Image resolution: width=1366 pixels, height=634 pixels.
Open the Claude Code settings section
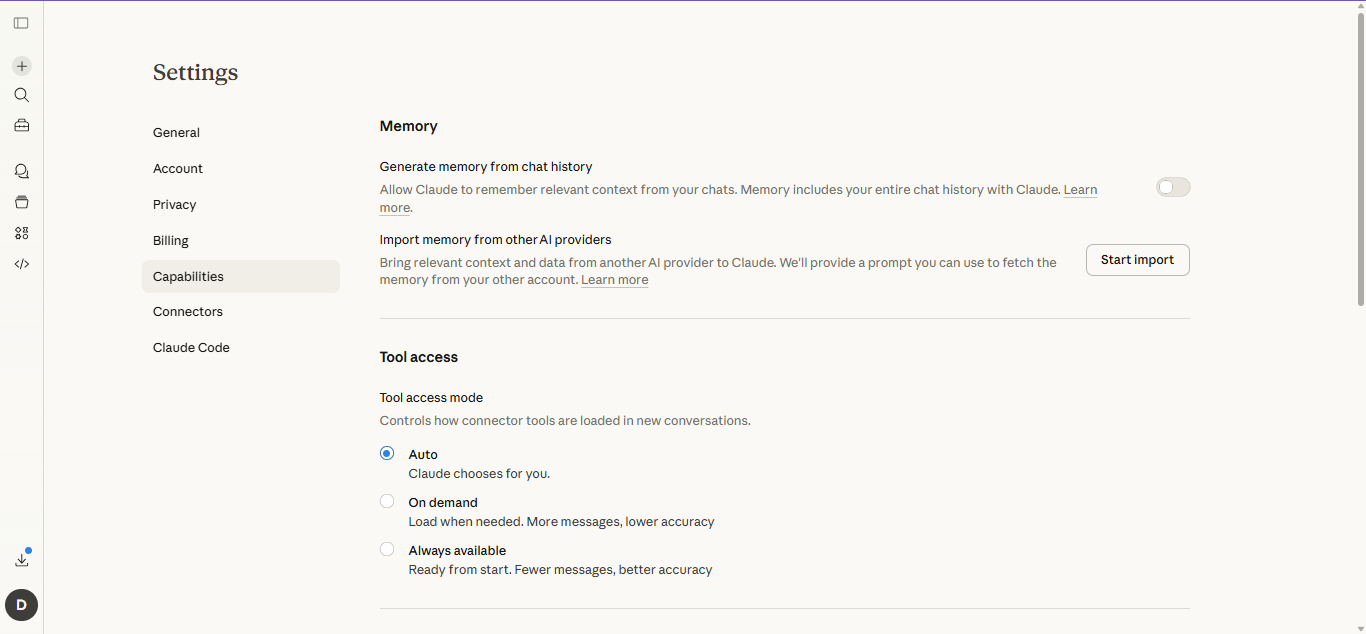(x=241, y=347)
